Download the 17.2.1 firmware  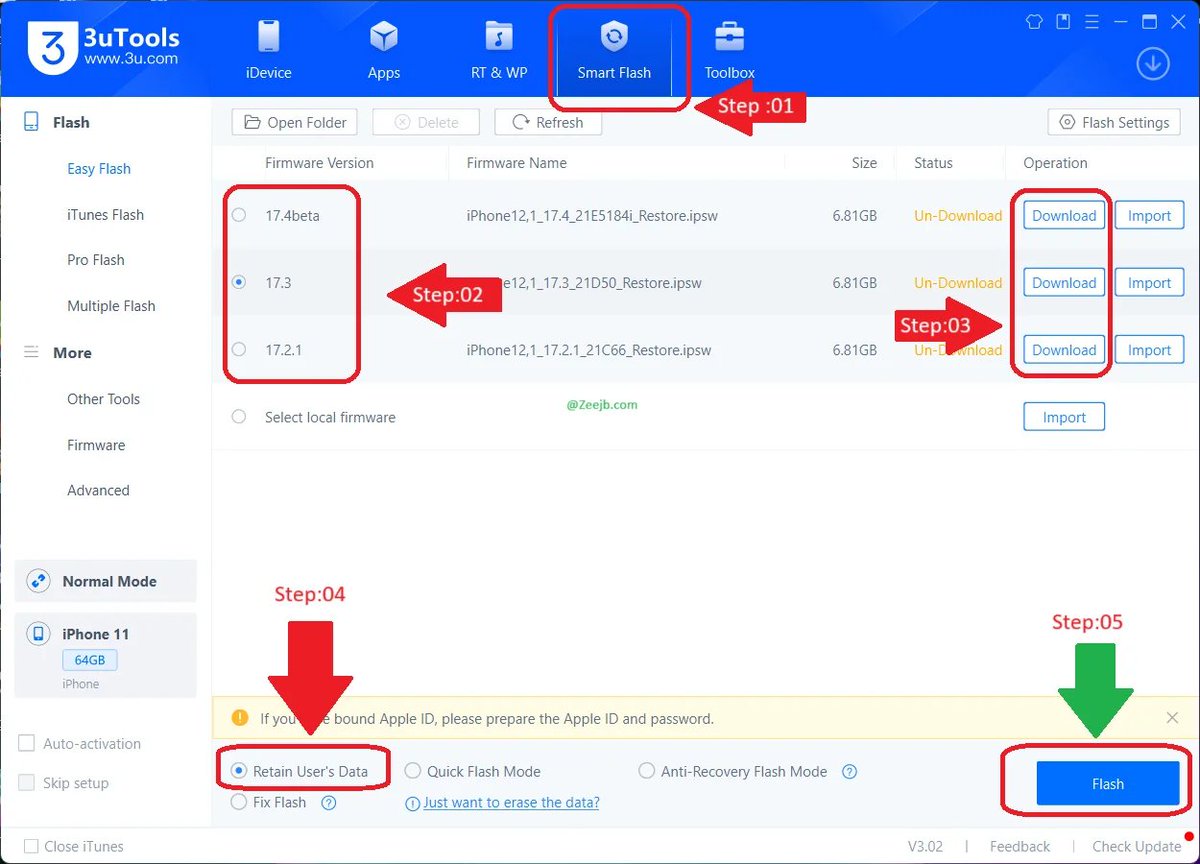[1064, 350]
